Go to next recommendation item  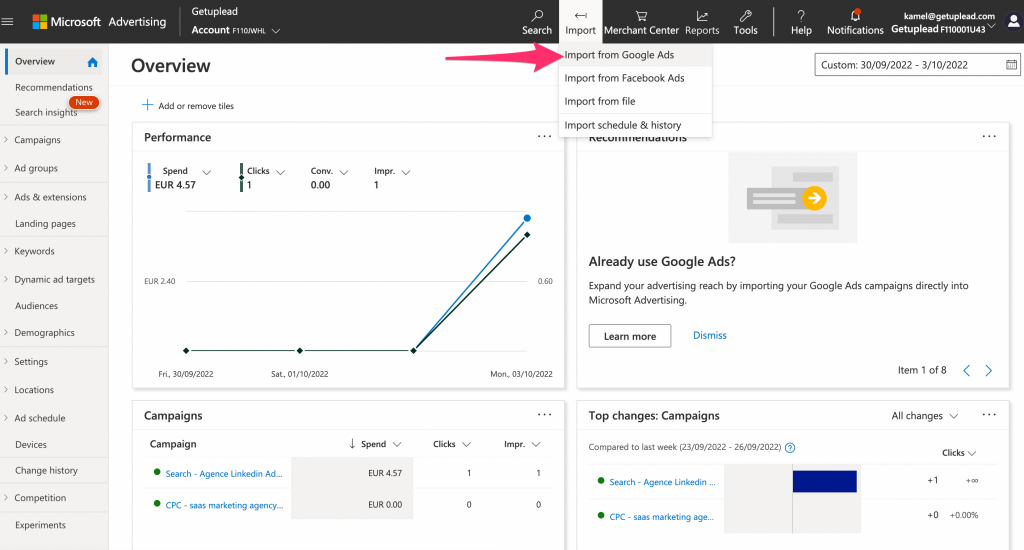(989, 370)
